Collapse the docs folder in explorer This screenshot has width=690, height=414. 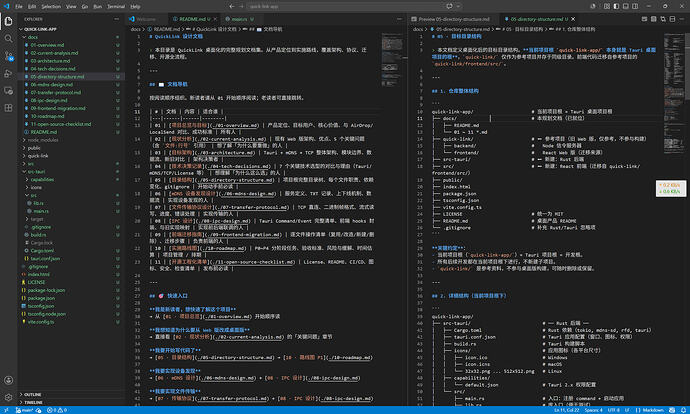70,37
